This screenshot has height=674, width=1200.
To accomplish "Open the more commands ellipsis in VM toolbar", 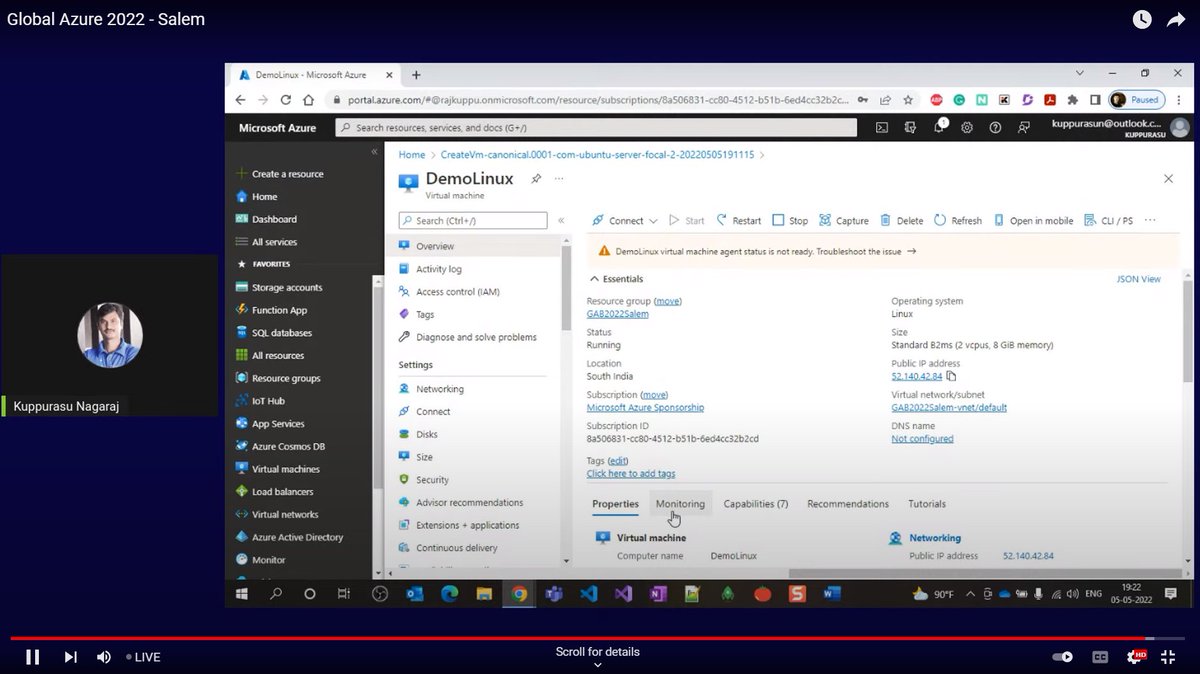I will pos(1150,220).
